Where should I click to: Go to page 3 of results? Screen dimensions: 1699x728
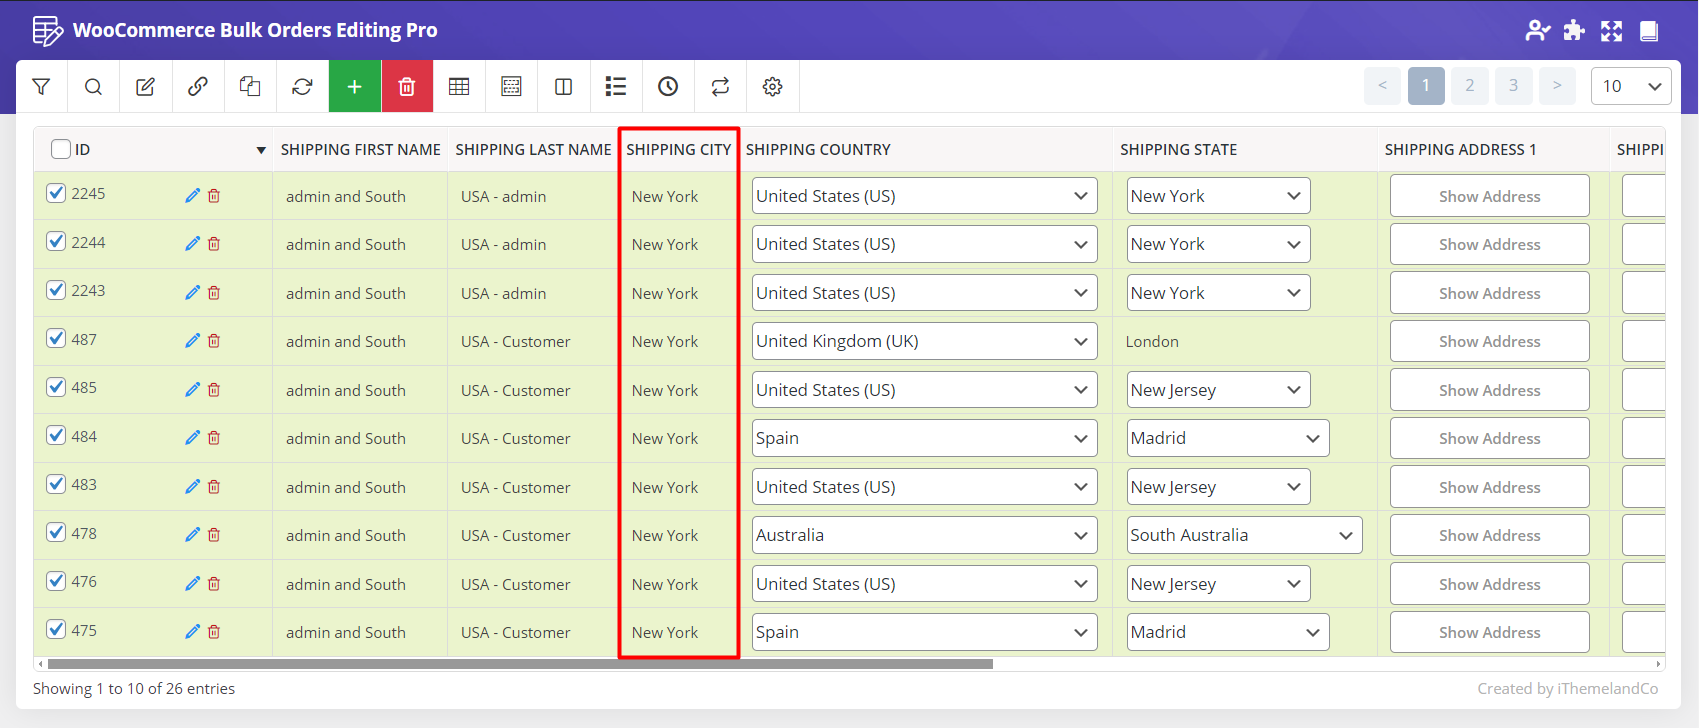1513,86
